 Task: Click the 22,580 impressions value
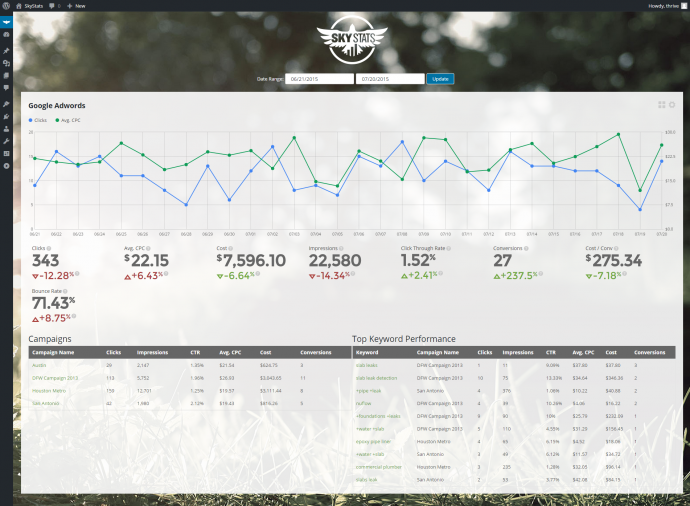[335, 260]
